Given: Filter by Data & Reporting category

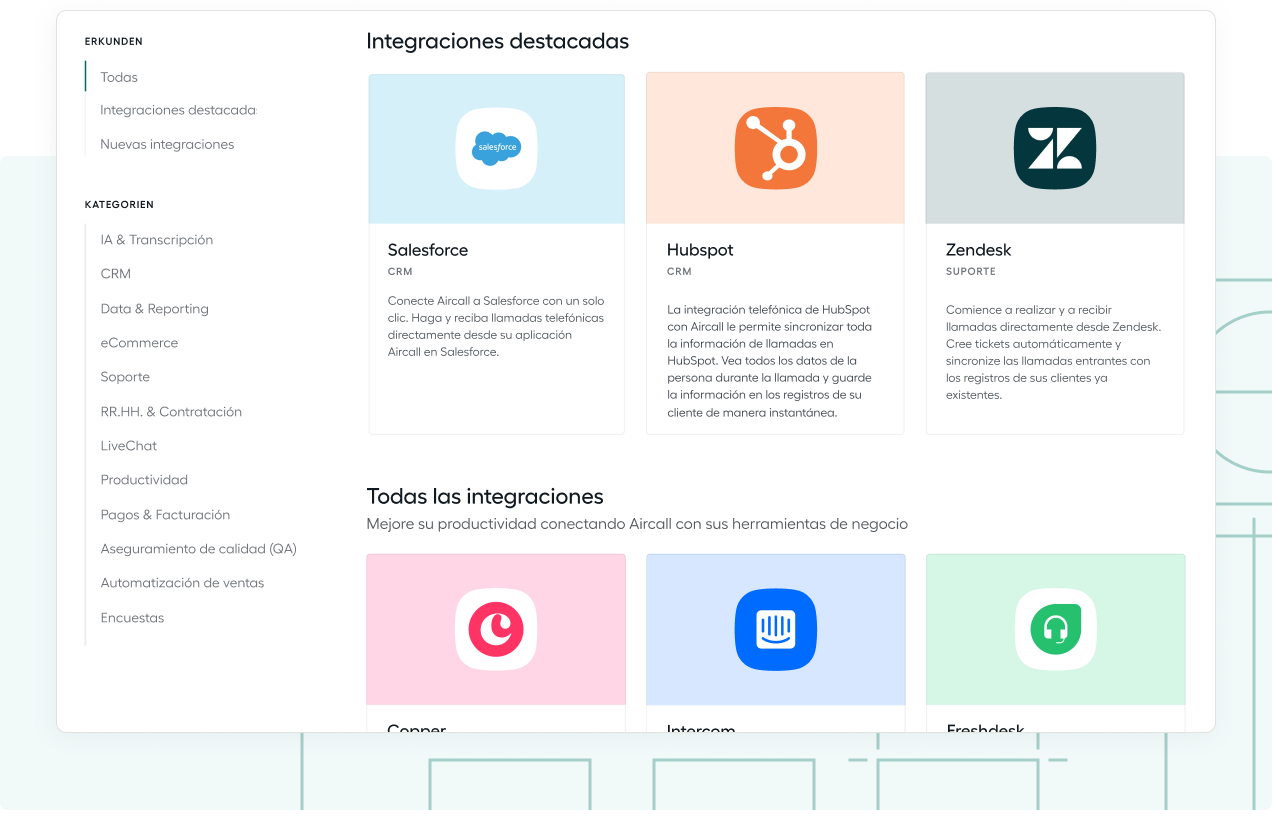Looking at the screenshot, I should [155, 309].
